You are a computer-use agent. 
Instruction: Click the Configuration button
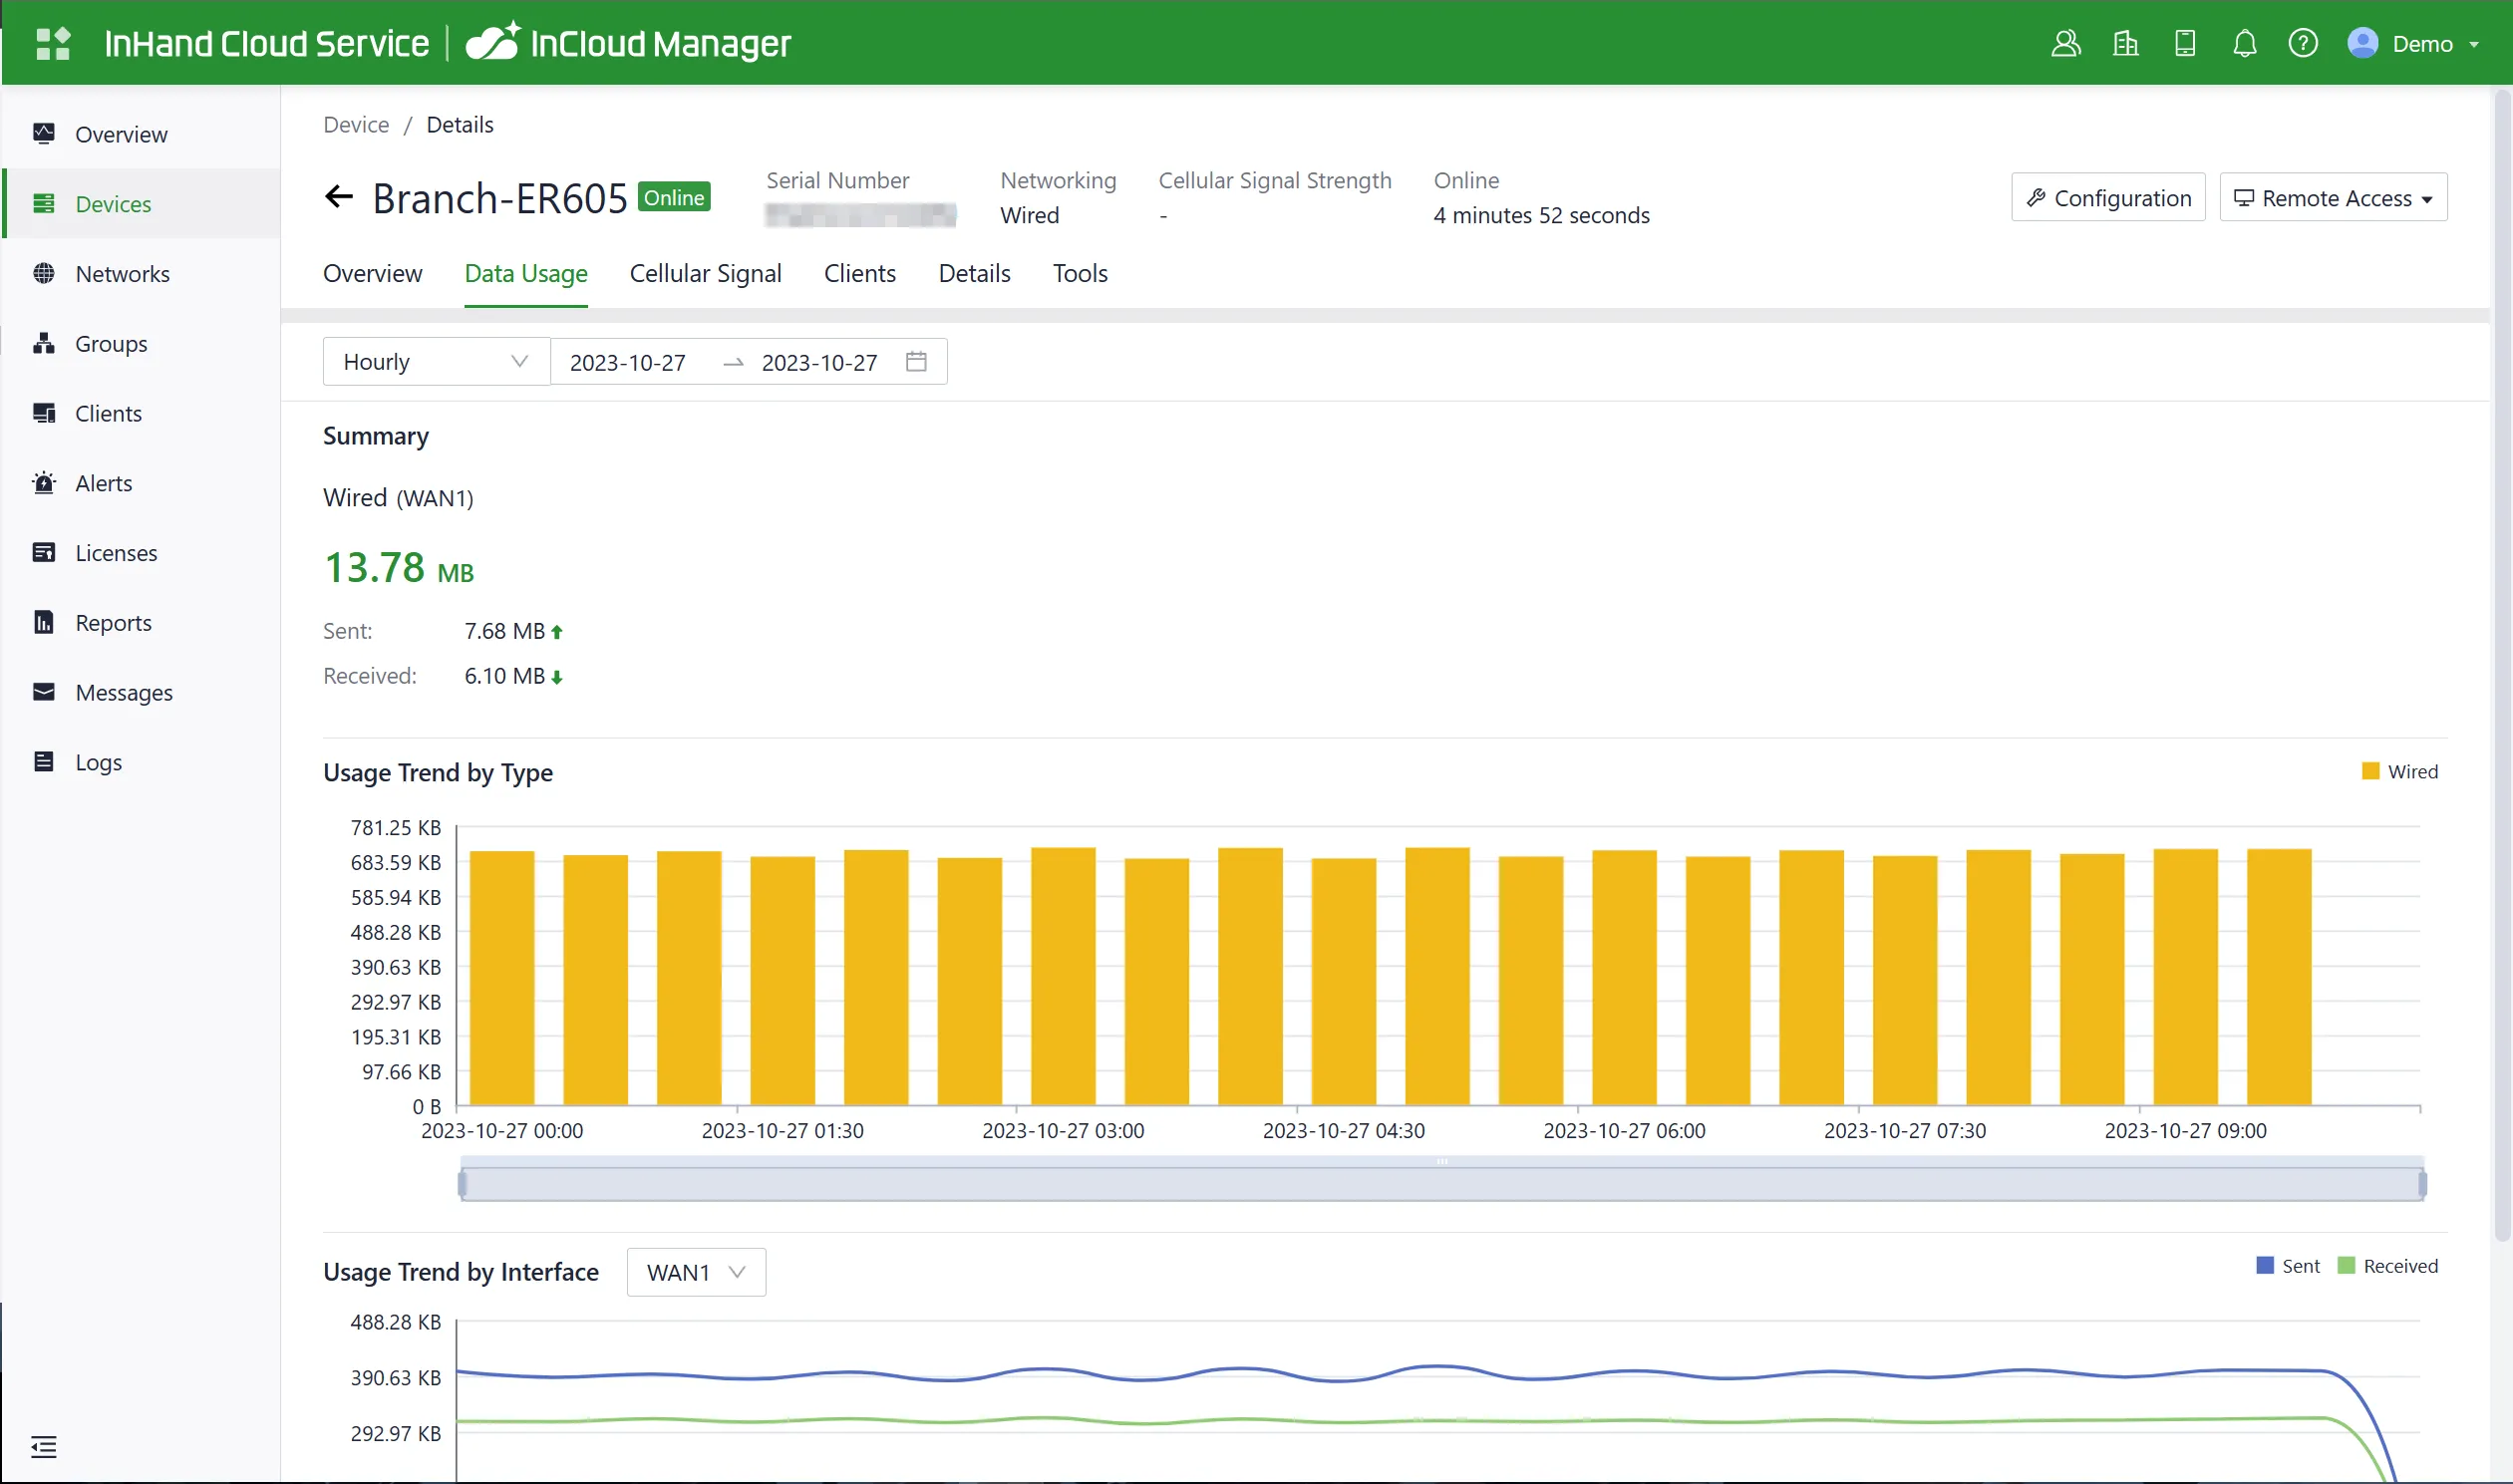coord(2108,197)
